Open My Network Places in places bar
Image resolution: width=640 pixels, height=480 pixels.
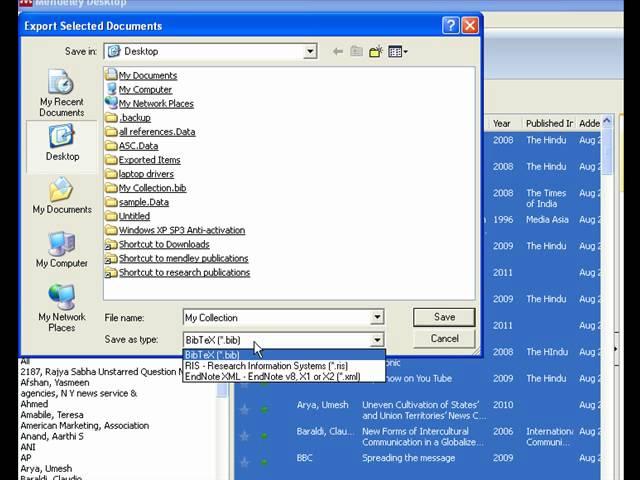pos(62,308)
